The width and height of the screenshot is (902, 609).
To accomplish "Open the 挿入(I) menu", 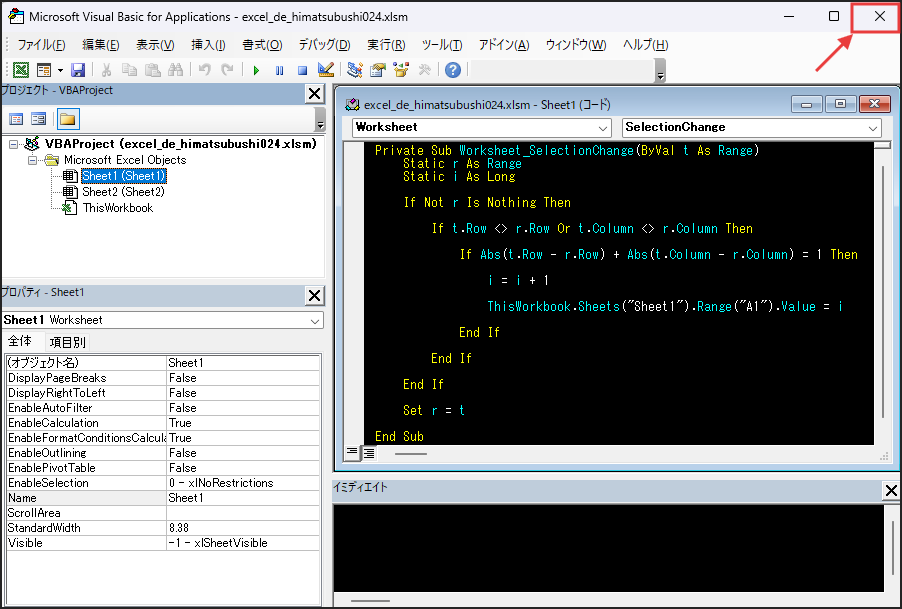I will [x=208, y=45].
